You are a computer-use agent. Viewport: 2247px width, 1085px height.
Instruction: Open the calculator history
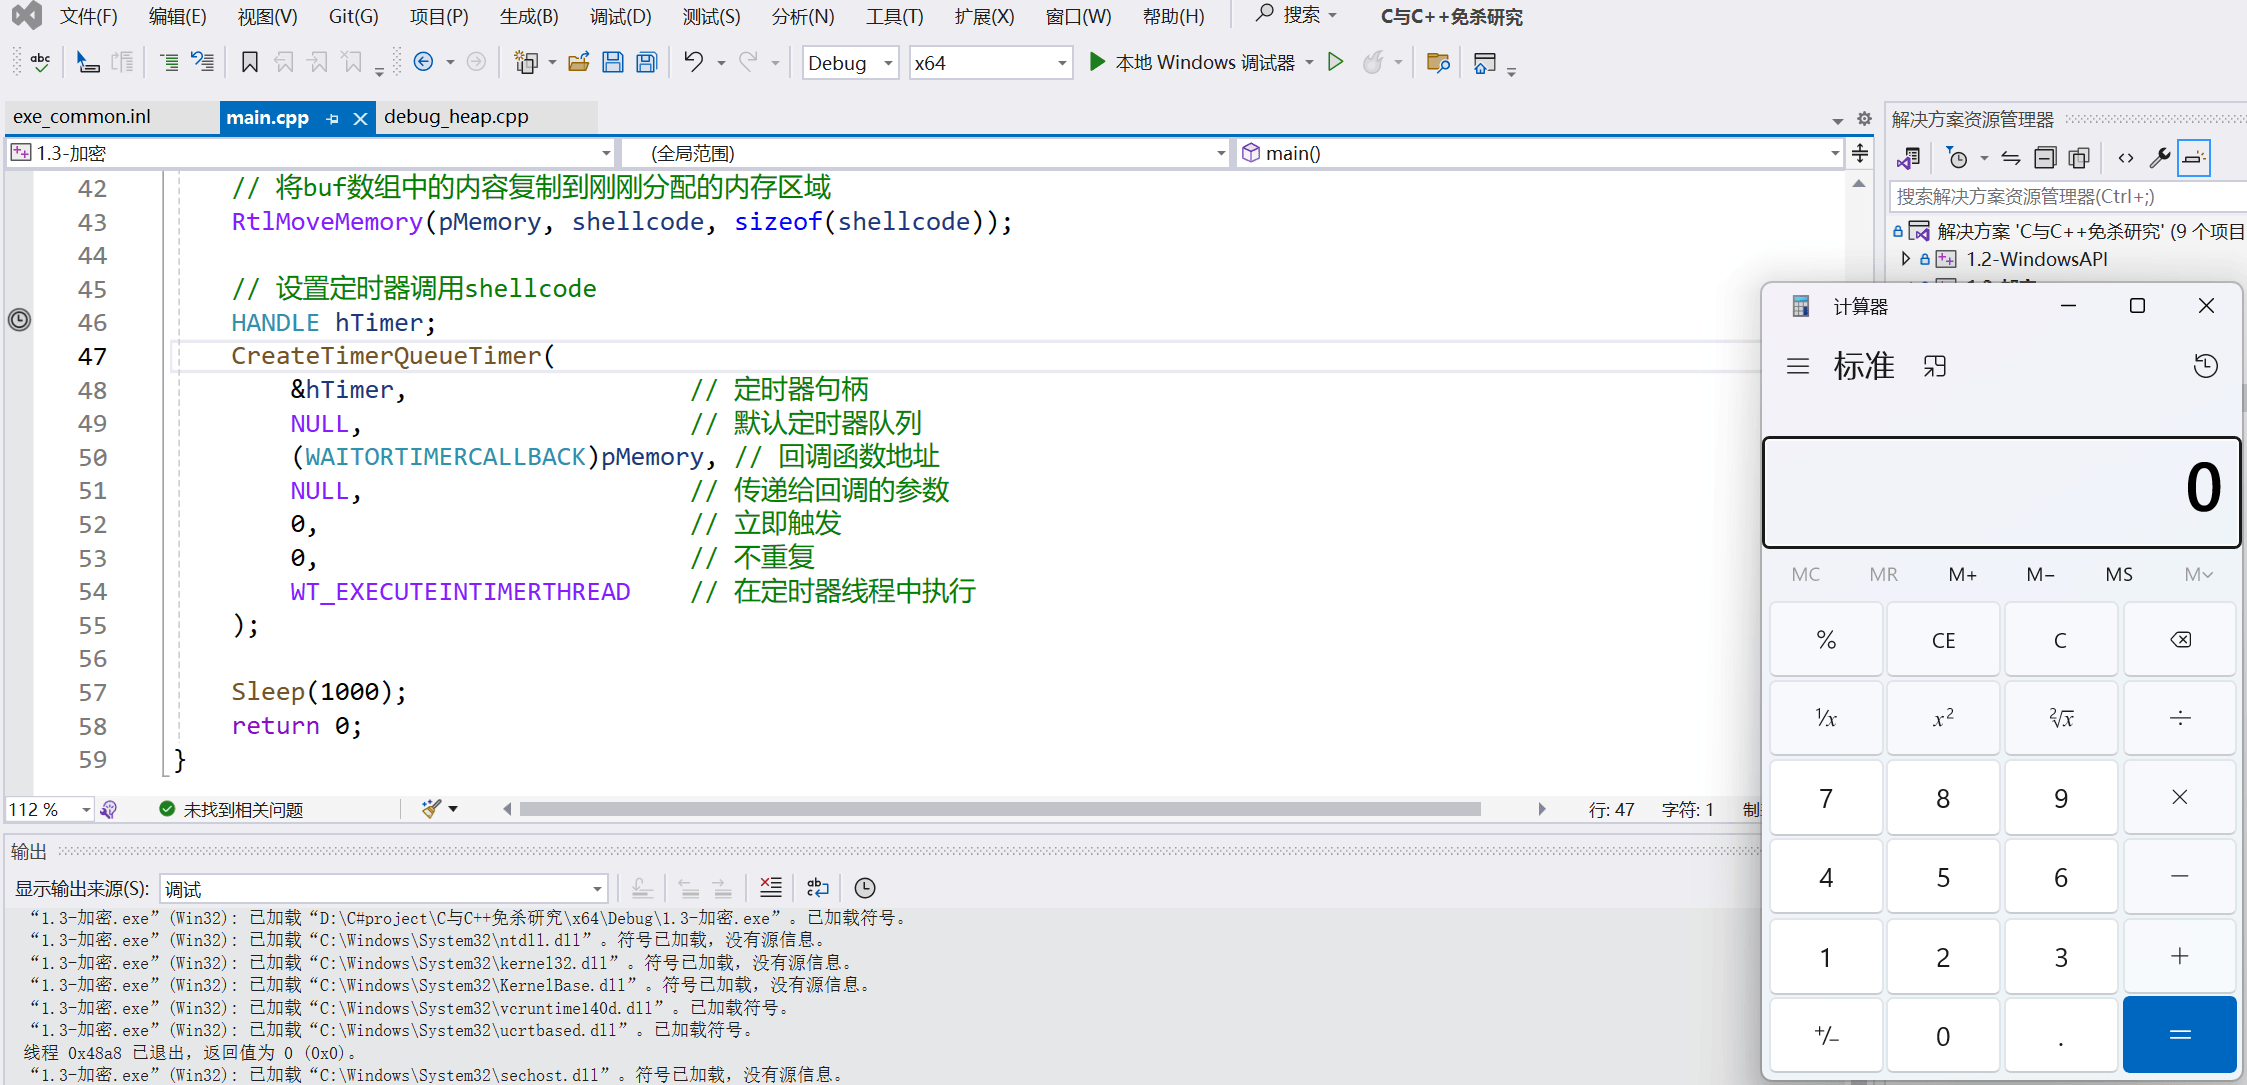tap(2205, 366)
